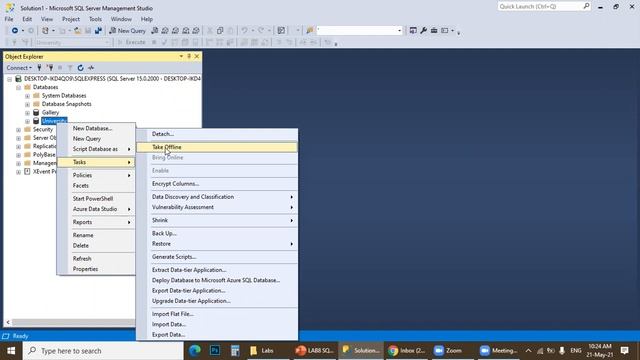
Task: Open the Window menu
Action: click(121, 19)
